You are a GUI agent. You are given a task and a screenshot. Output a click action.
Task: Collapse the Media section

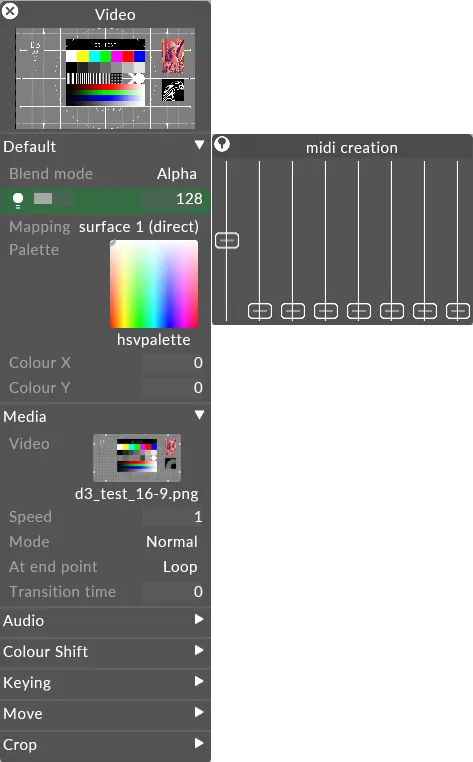[x=199, y=415]
